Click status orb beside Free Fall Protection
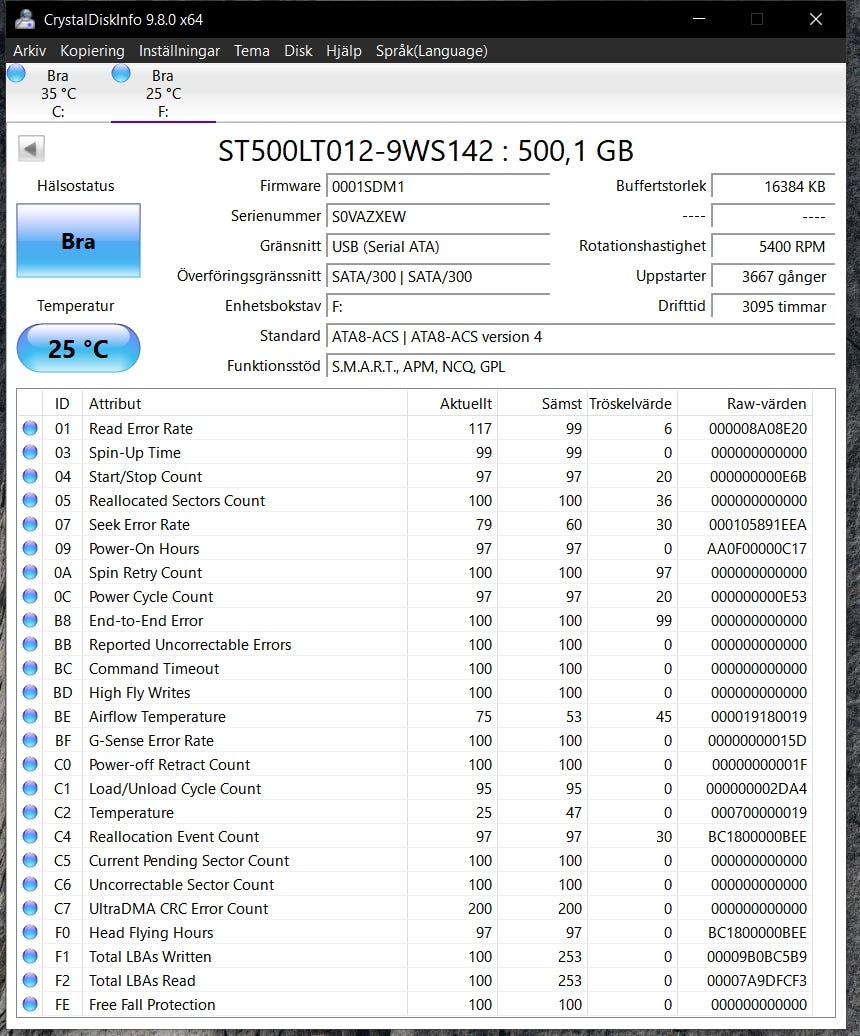This screenshot has width=860, height=1036. point(30,1005)
